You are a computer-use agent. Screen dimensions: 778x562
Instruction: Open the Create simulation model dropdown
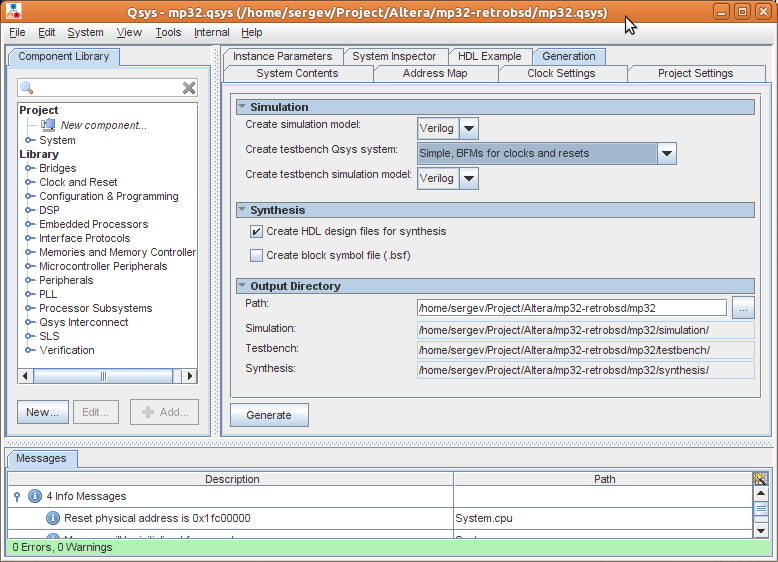click(x=468, y=128)
